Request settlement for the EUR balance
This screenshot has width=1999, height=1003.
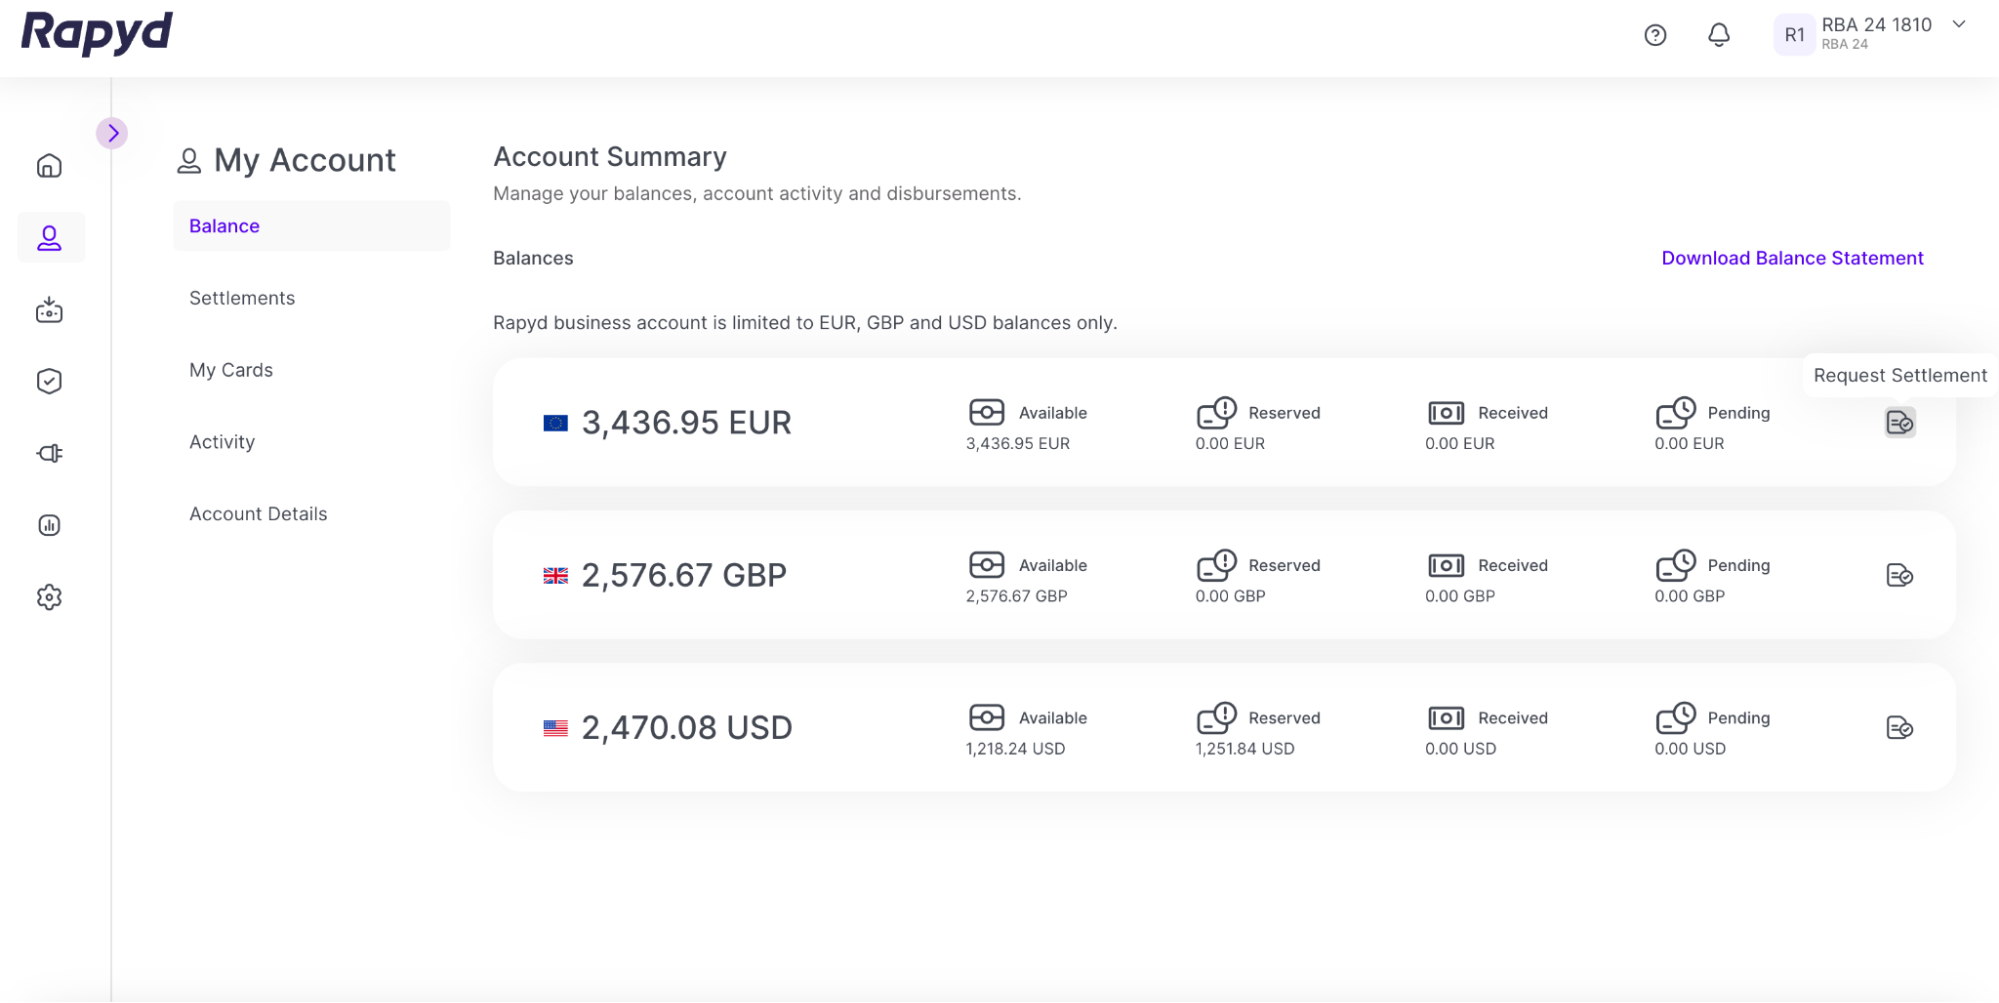click(x=1899, y=423)
